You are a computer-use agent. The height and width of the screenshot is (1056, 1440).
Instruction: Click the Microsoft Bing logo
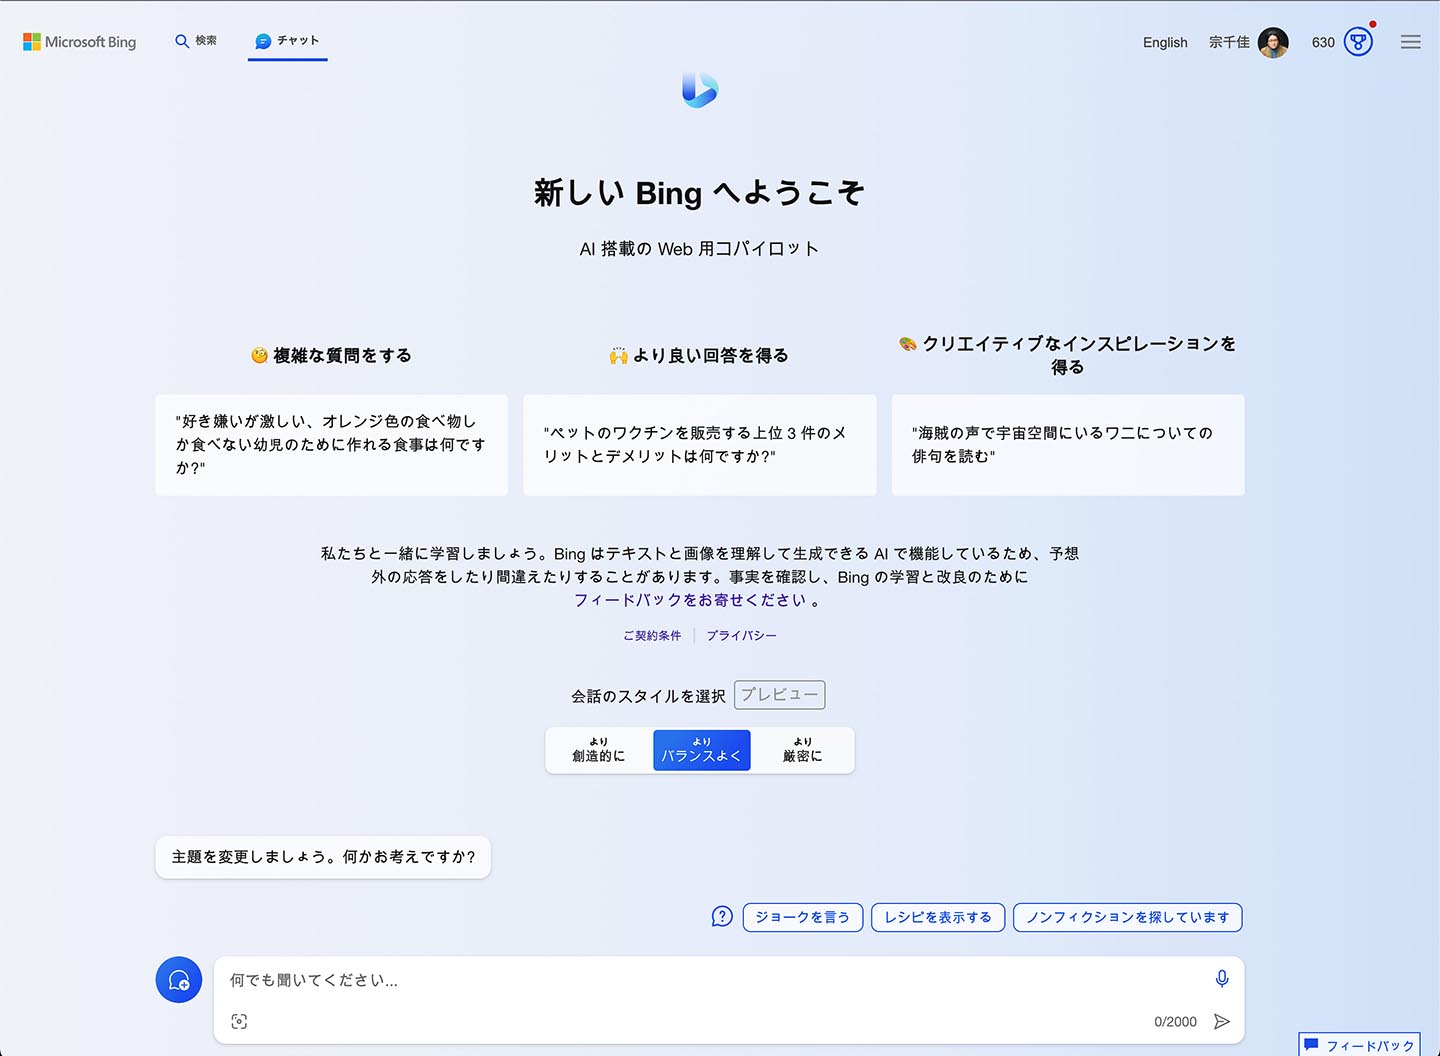(80, 42)
